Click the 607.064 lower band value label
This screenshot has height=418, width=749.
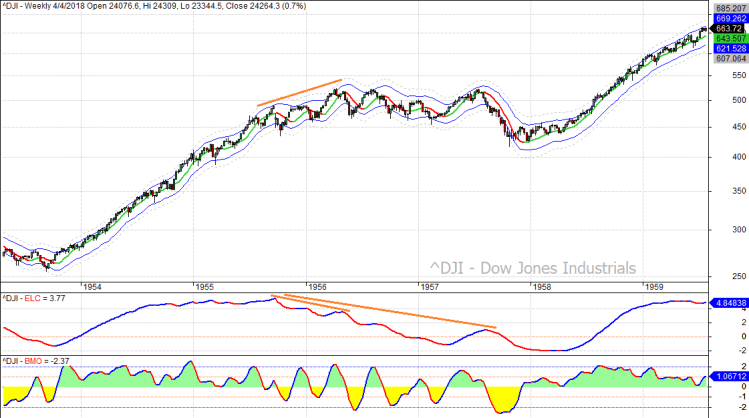click(x=726, y=59)
